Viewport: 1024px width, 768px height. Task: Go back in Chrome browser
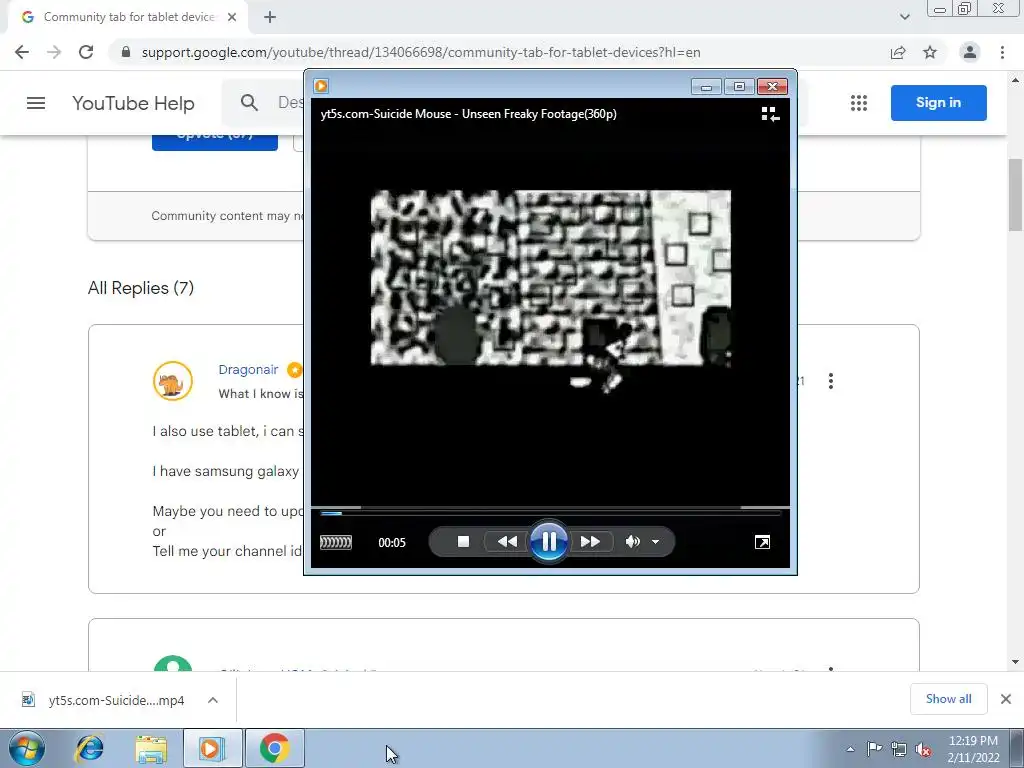(22, 52)
